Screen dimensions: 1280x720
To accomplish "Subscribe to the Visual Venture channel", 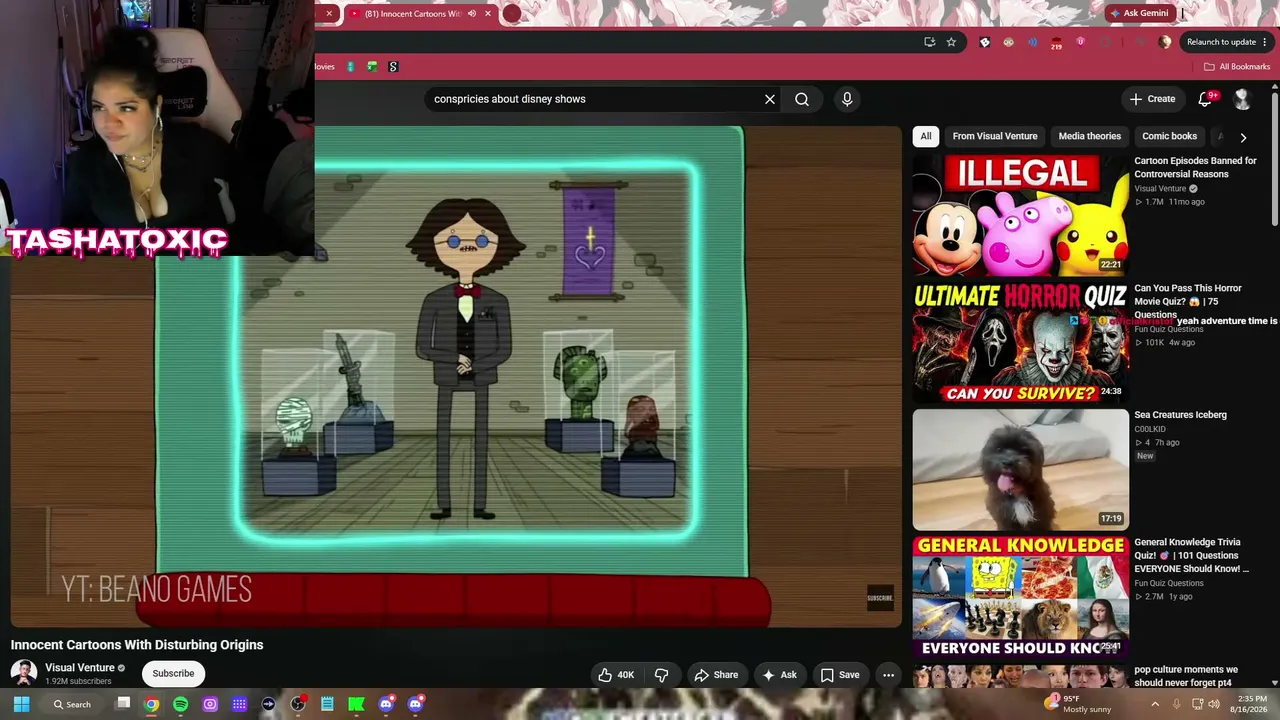I will (x=173, y=673).
